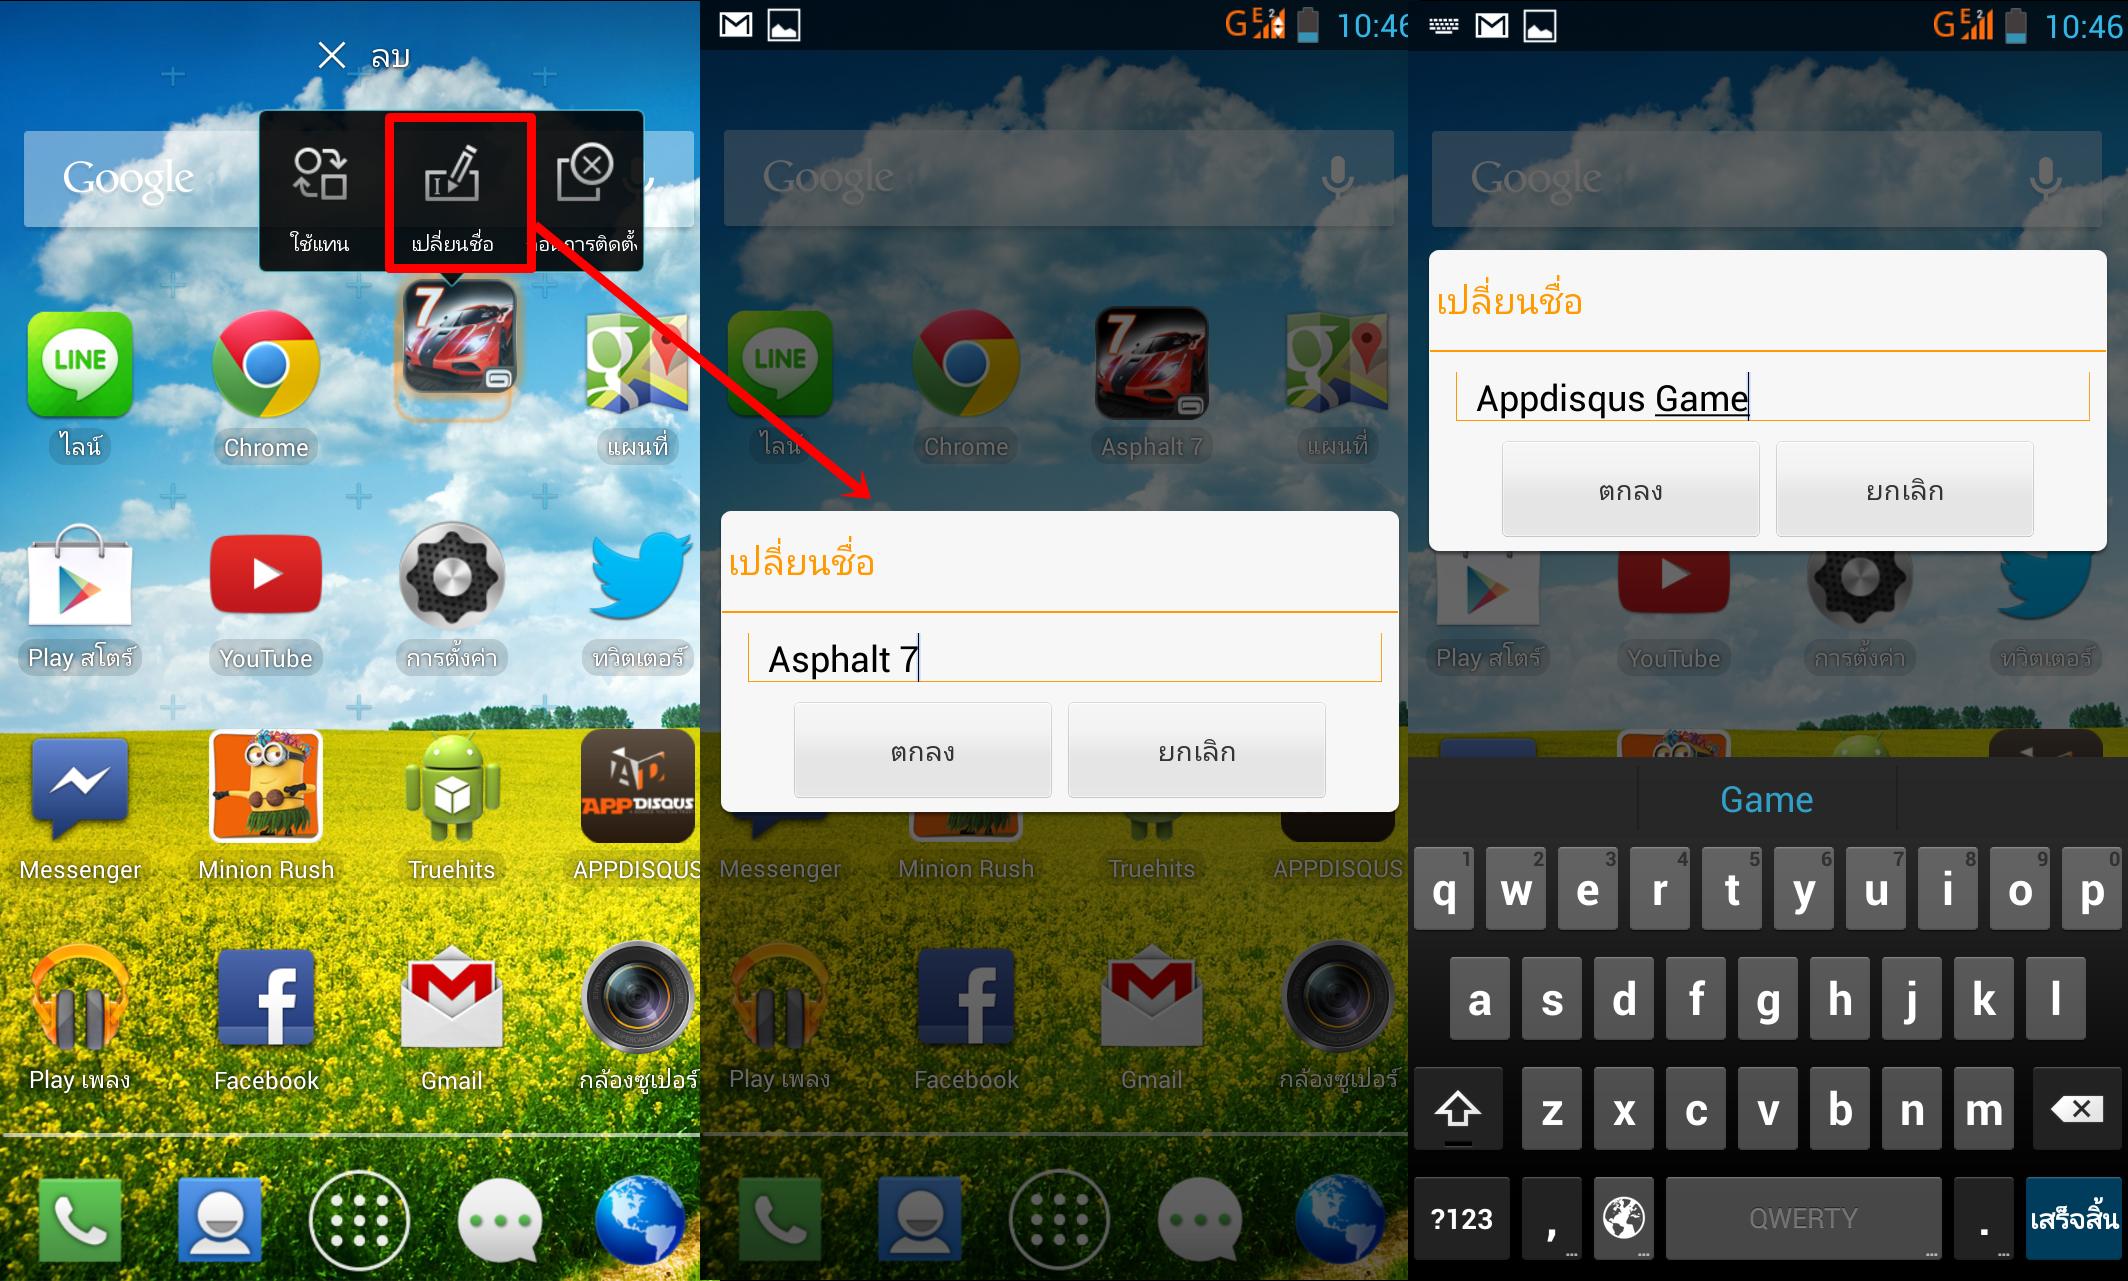Launch YouTube video app
2128x1281 pixels.
point(269,596)
